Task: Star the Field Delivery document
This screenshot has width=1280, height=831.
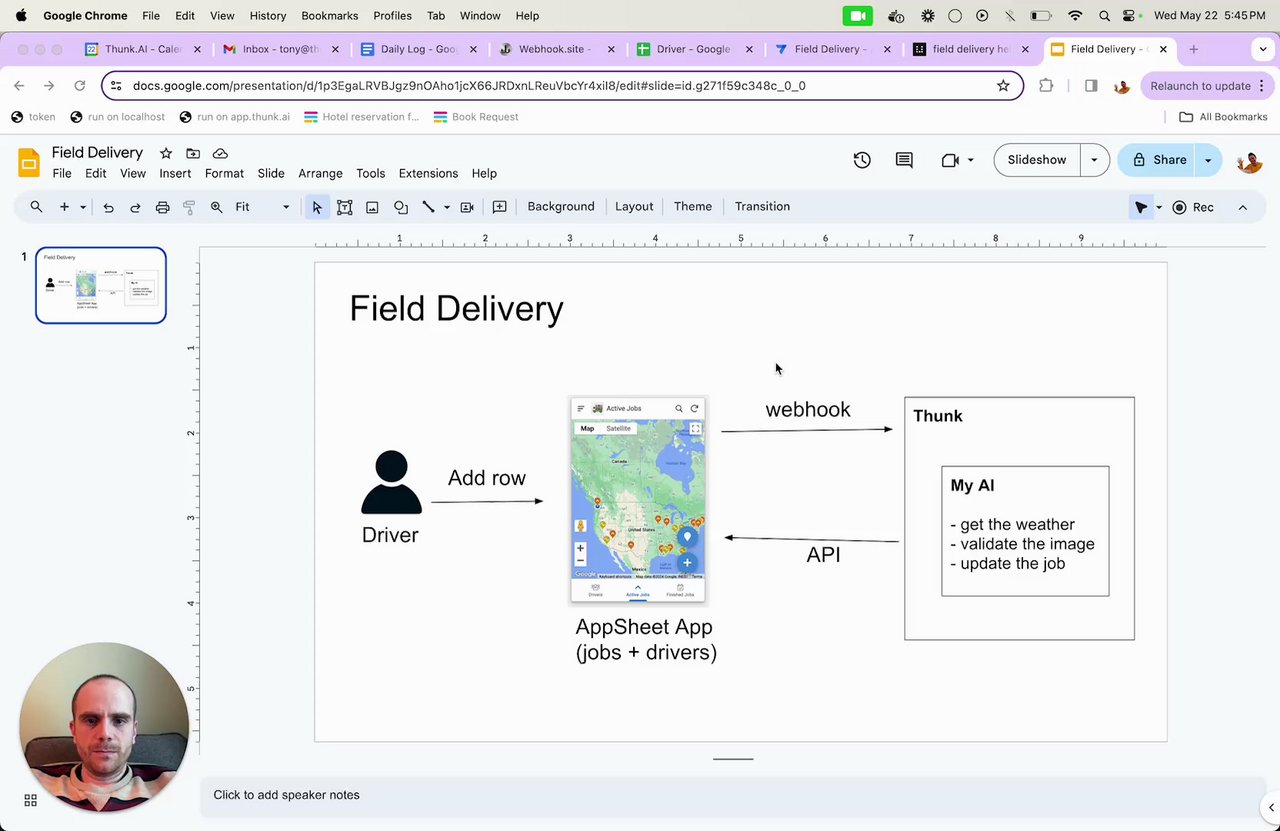Action: point(166,153)
